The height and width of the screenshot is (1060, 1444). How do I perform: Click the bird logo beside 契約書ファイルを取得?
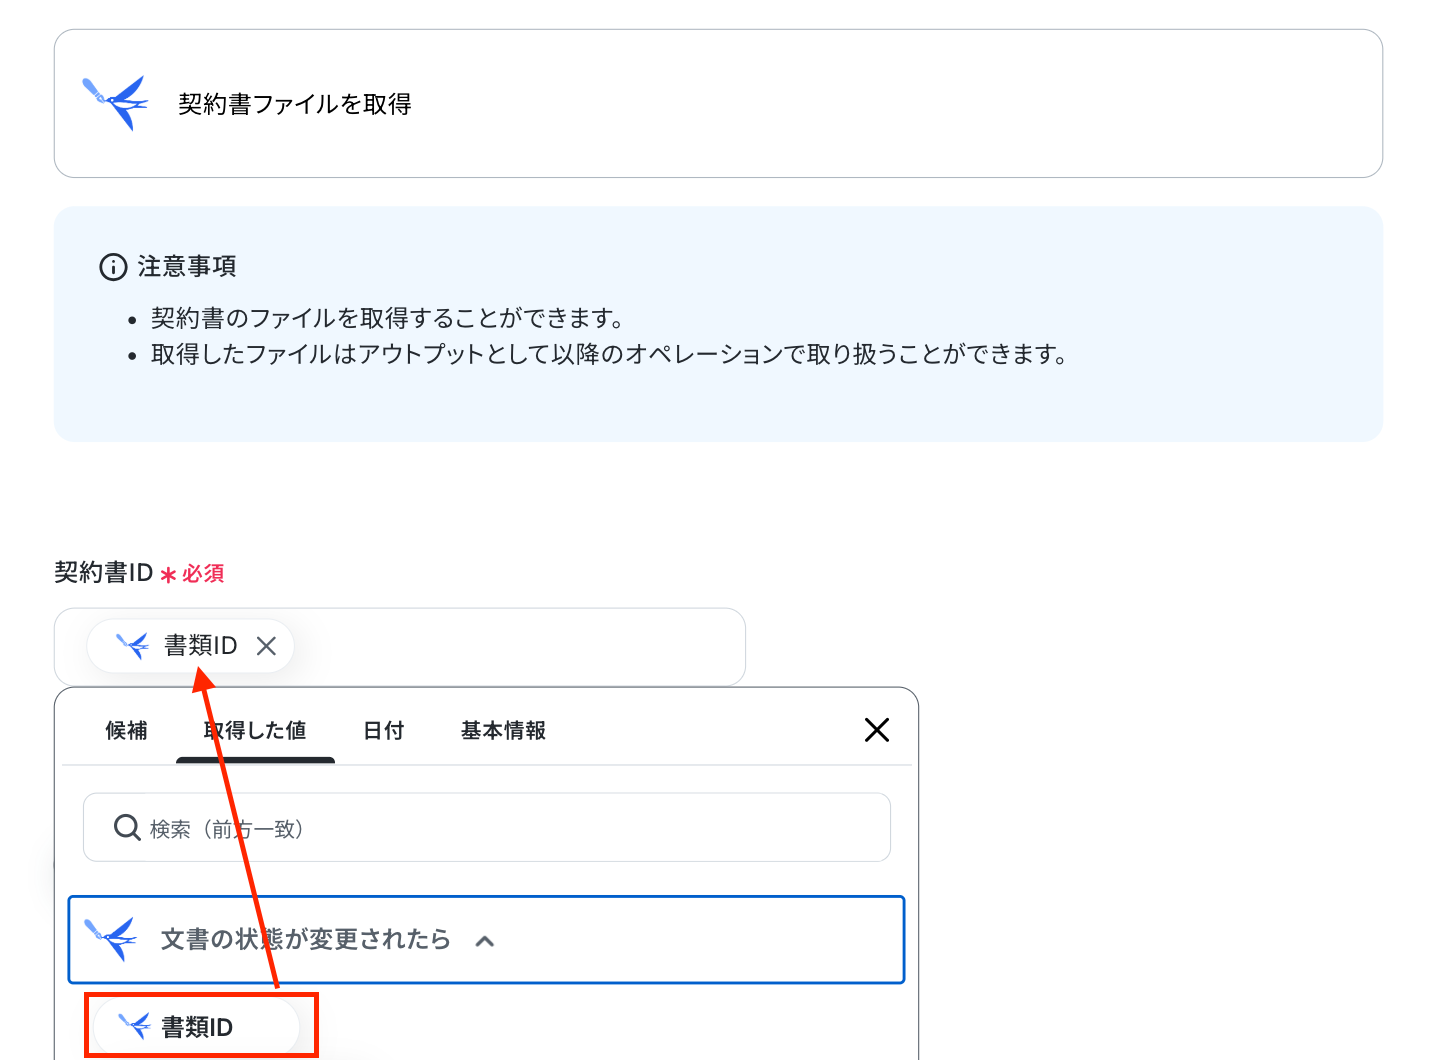(x=115, y=103)
